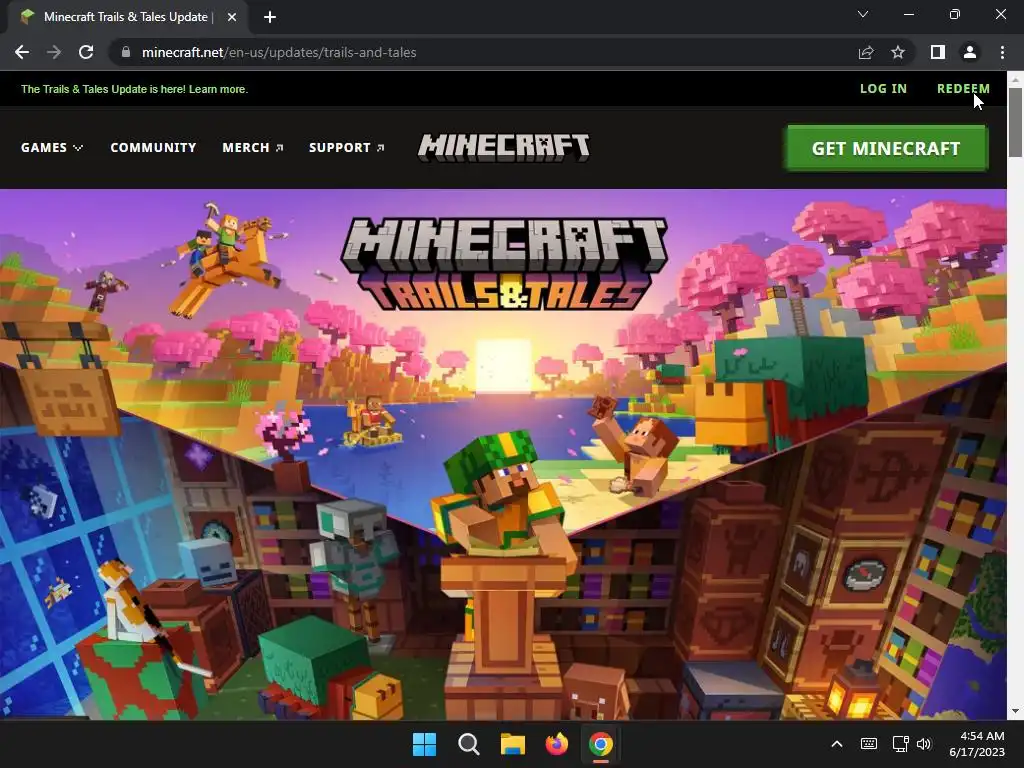
Task: Click the browser forward arrow
Action: (x=54, y=52)
